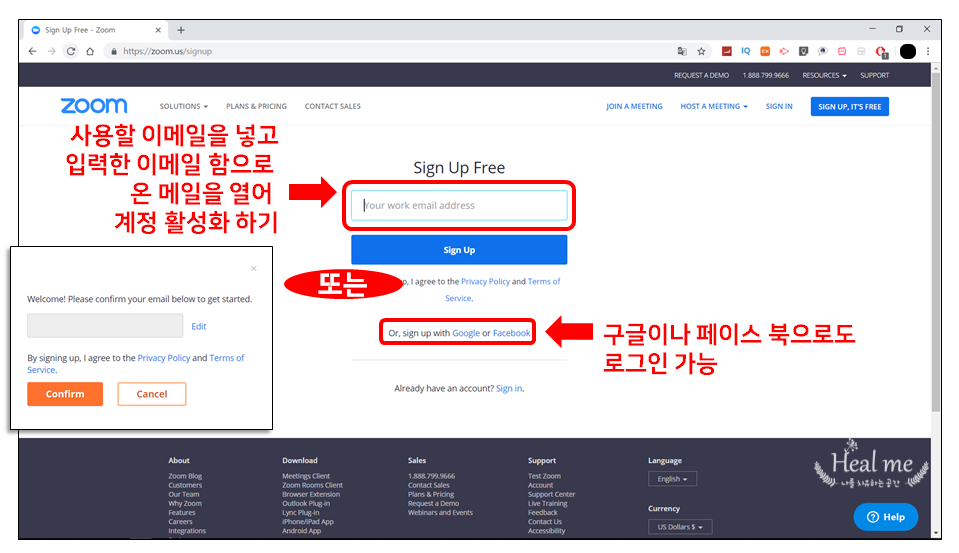The width and height of the screenshot is (959, 553).
Task: Click the red extension icon with badge 1
Action: tap(881, 52)
